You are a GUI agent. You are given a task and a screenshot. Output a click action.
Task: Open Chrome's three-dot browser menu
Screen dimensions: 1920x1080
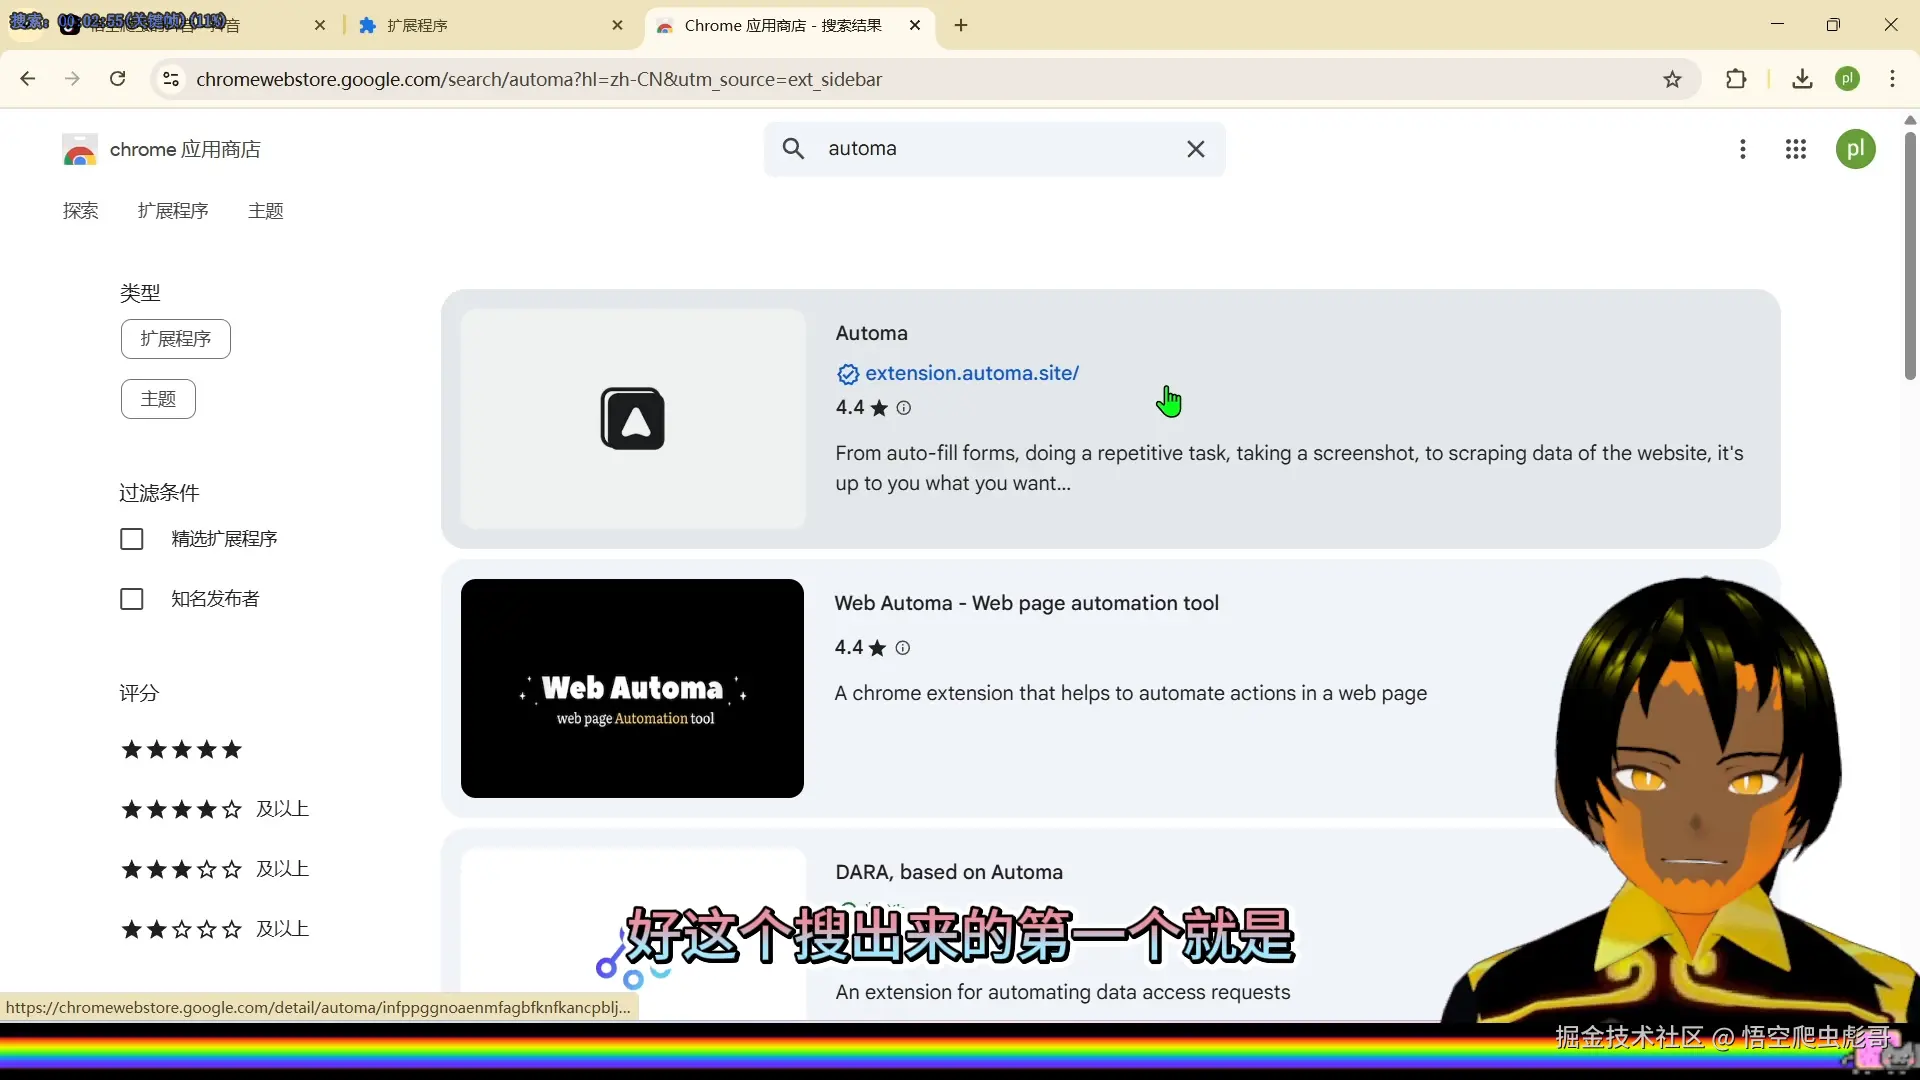(x=1892, y=79)
